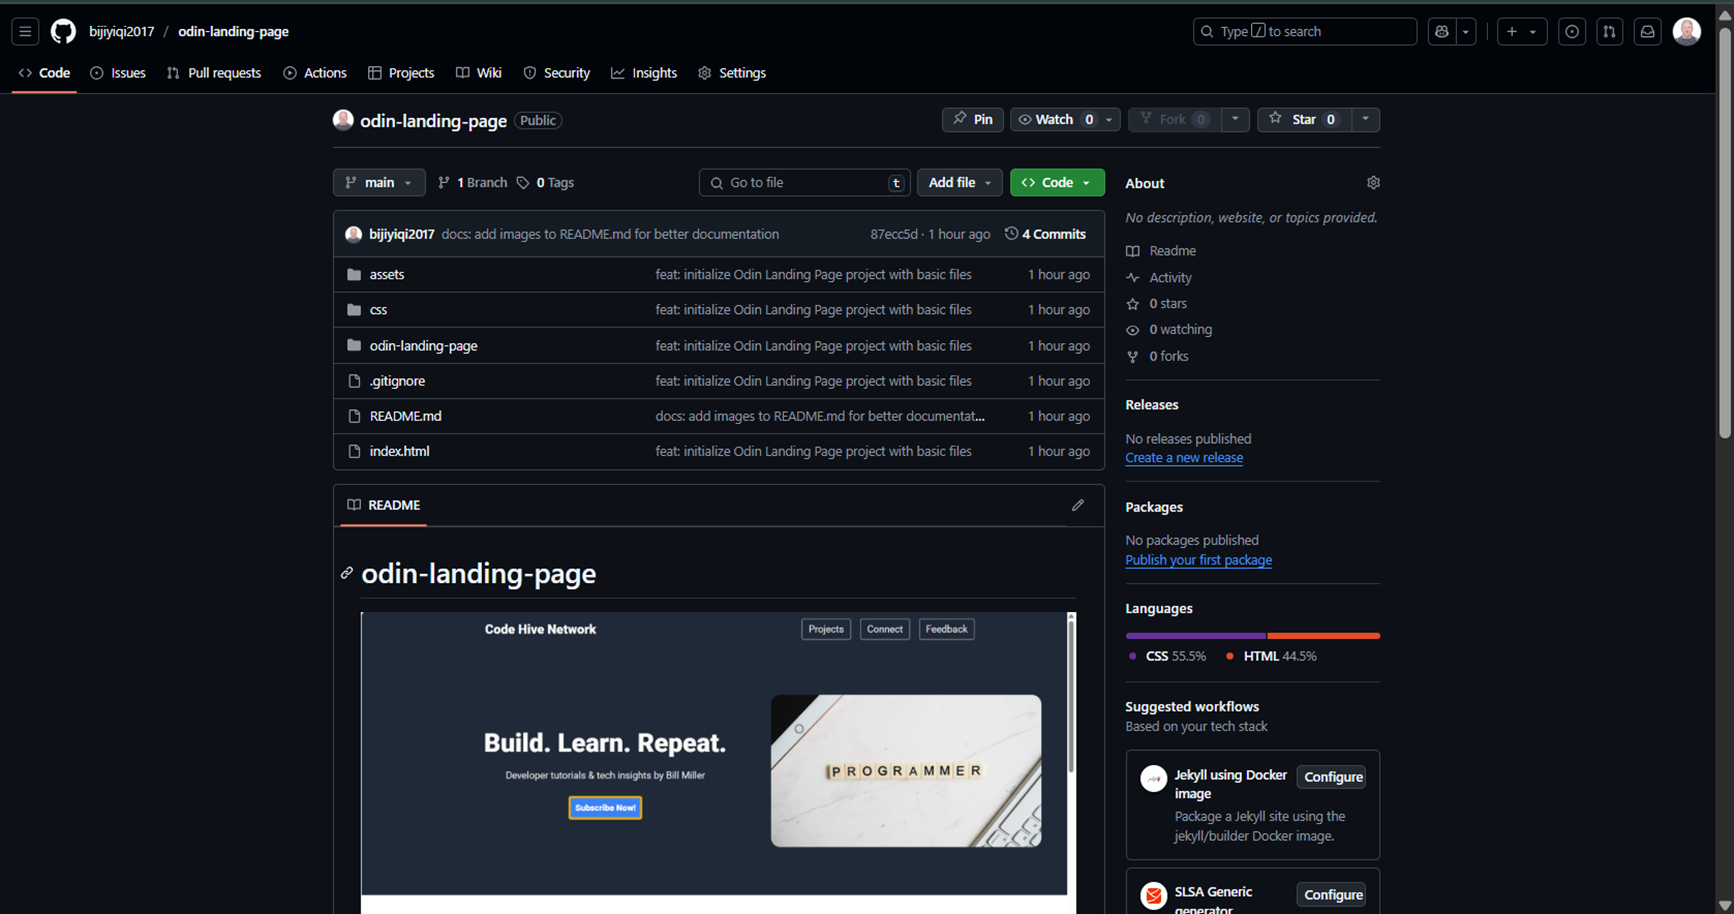Open the css folder
The image size is (1734, 914).
(378, 310)
